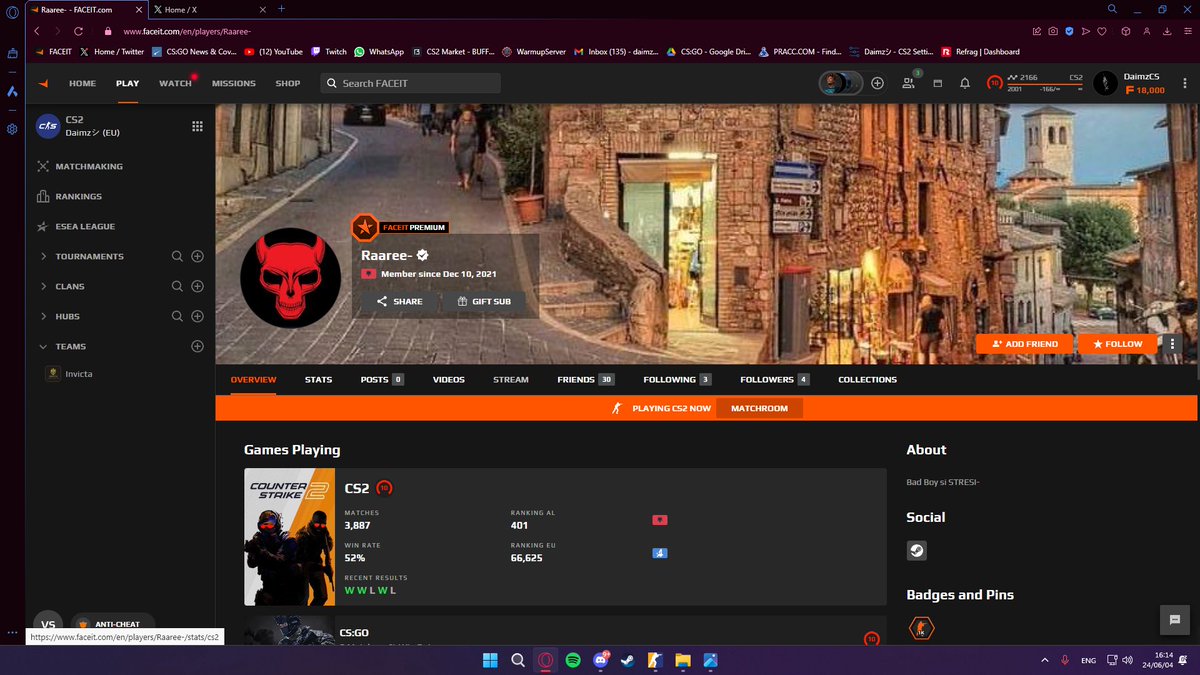Open the profile three-dot options menu
Image resolution: width=1200 pixels, height=675 pixels.
pos(1172,343)
